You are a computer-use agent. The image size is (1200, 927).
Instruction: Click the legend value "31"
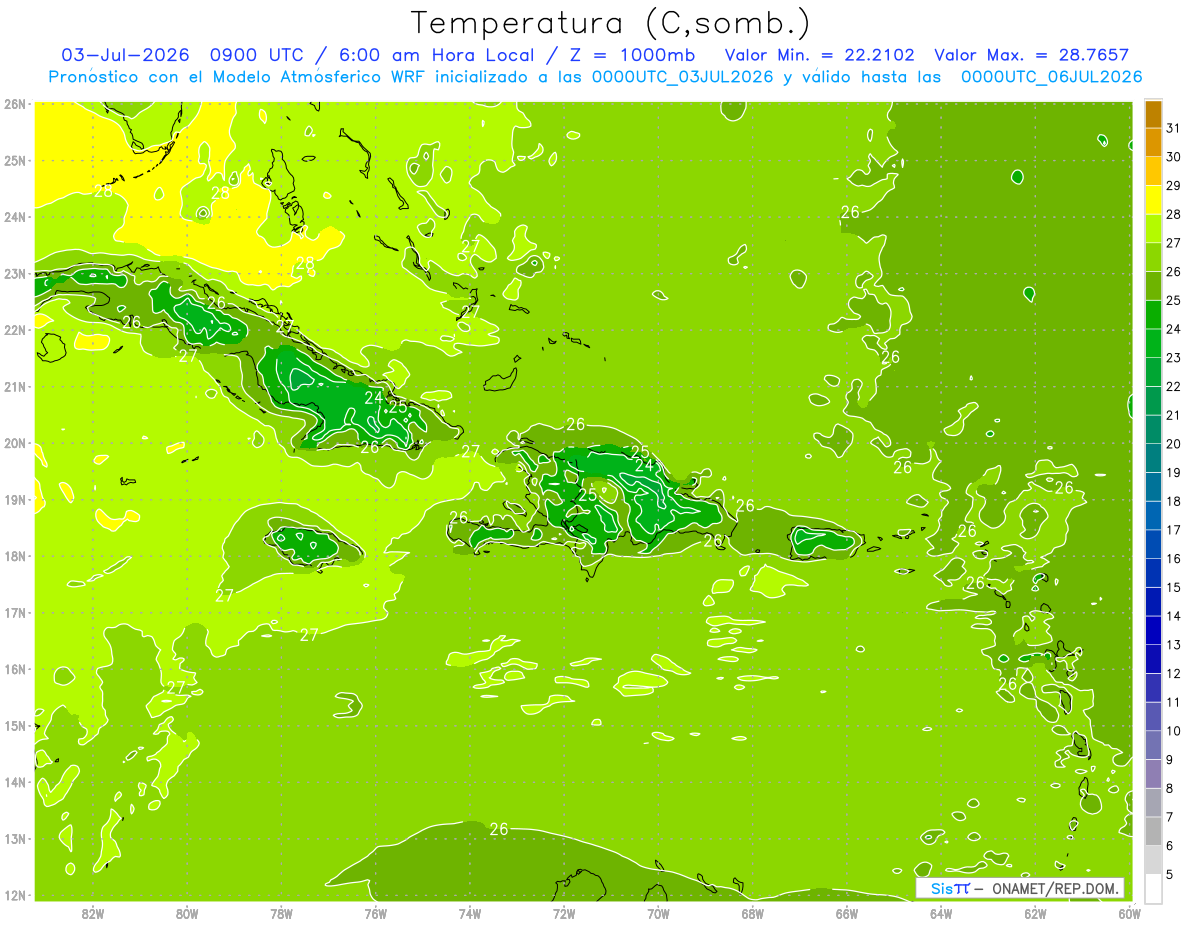(x=1173, y=128)
